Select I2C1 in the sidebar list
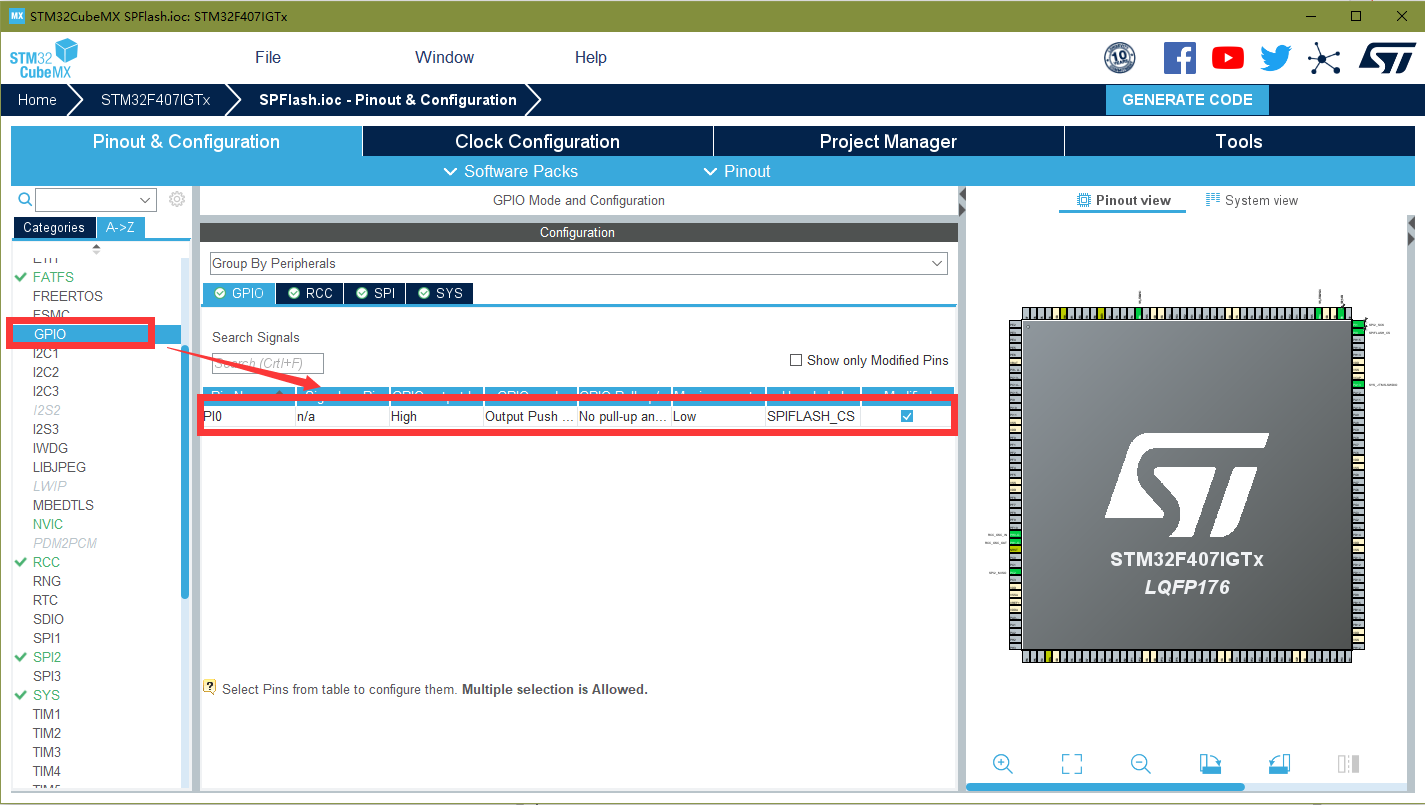The image size is (1425, 805). coord(45,353)
